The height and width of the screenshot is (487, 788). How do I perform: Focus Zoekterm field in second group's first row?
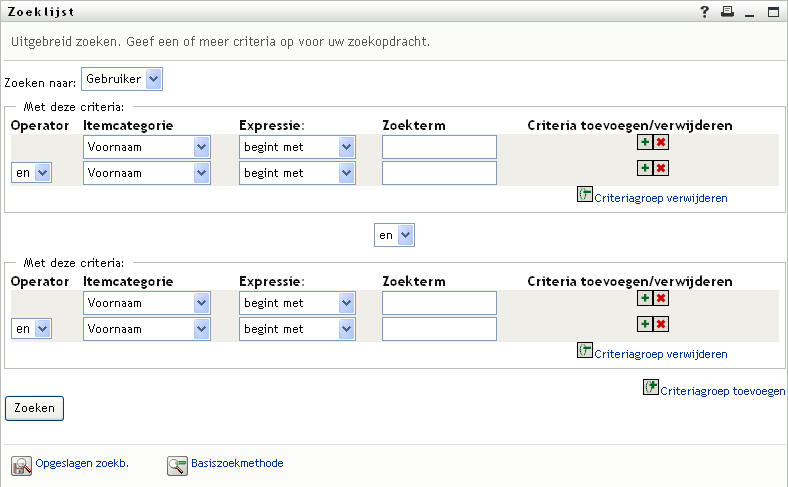(439, 303)
